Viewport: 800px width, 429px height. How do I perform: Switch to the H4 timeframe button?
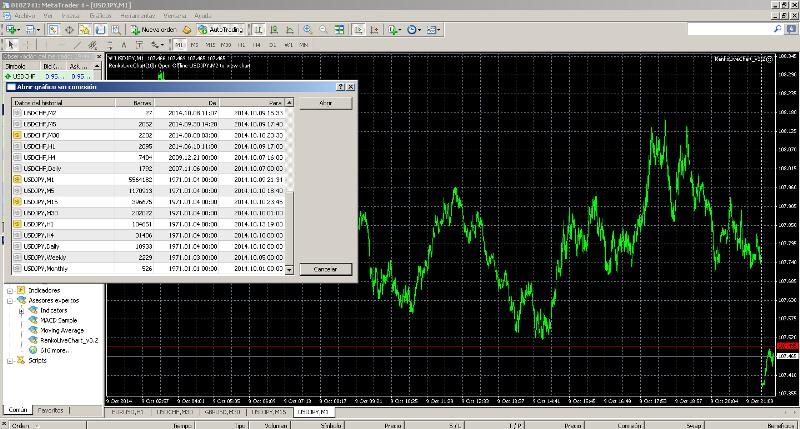[x=257, y=45]
